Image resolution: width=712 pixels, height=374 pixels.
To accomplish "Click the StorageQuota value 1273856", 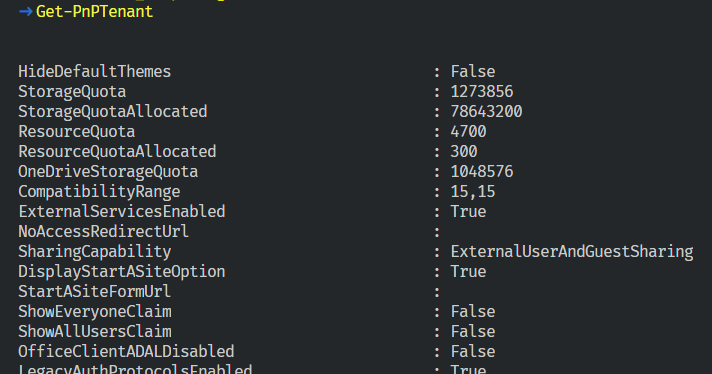I will [x=482, y=92].
